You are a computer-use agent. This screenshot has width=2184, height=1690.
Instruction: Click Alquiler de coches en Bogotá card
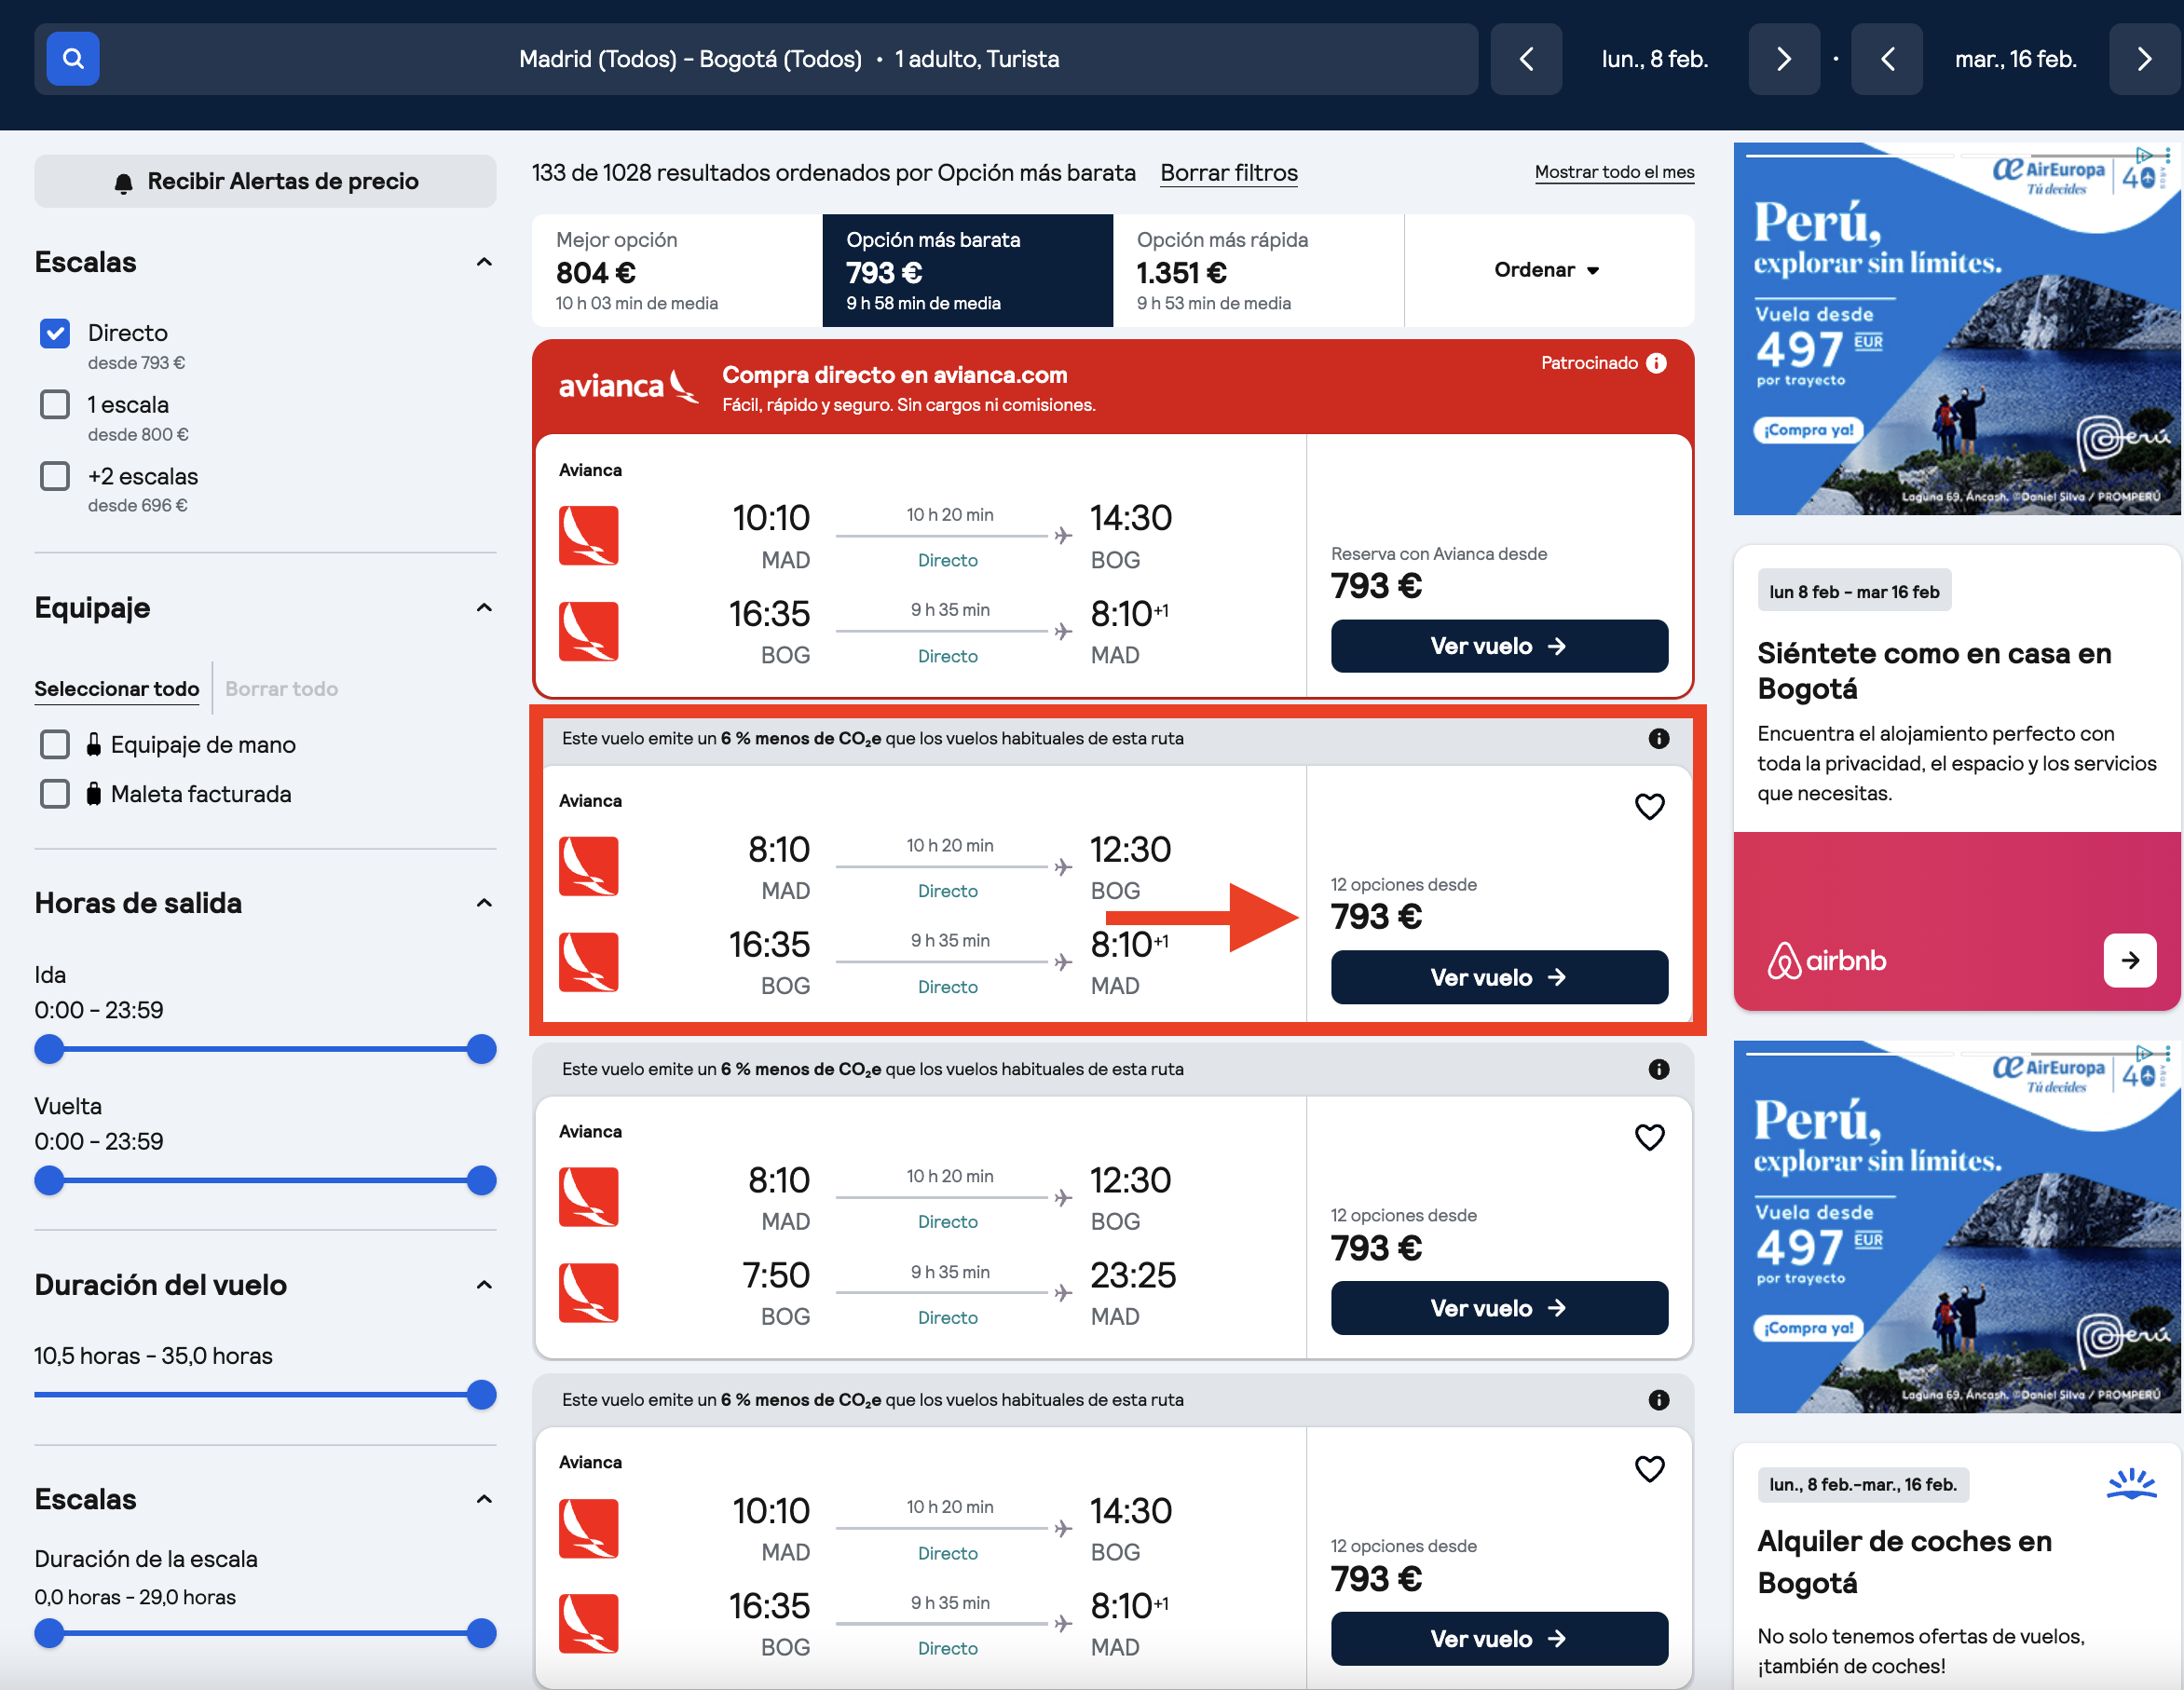(1956, 1567)
